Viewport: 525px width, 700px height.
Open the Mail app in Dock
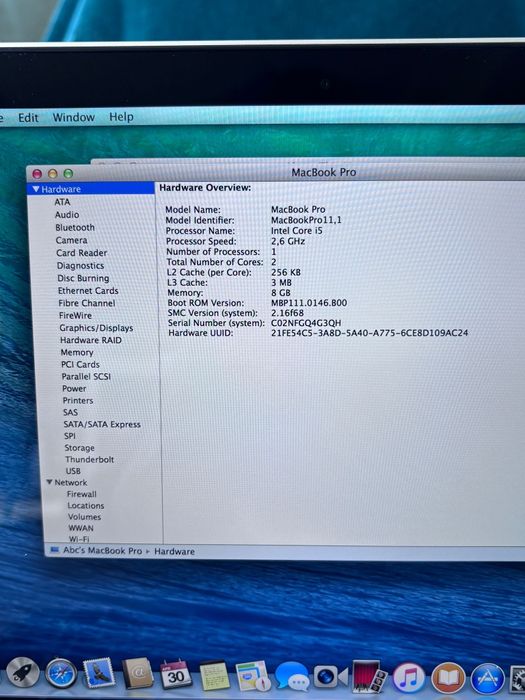coord(98,673)
